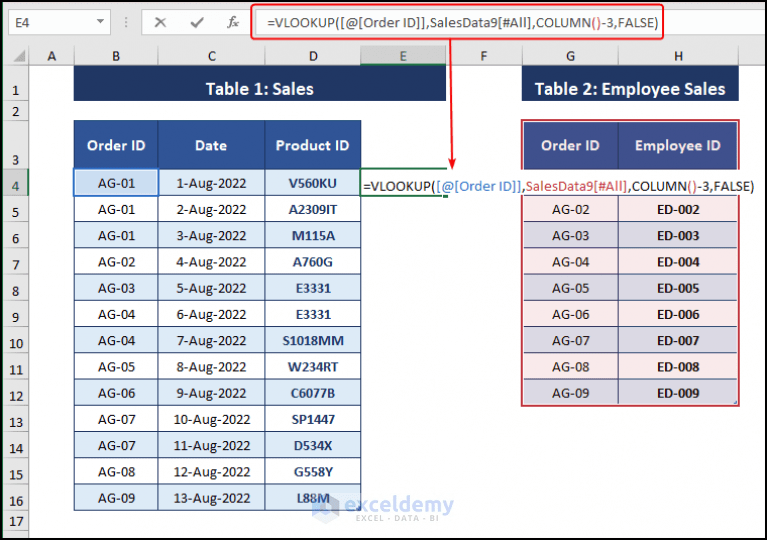Click the Table 2 'AG-06' order cell
Viewport: 767px width, 540px height.
pos(570,315)
